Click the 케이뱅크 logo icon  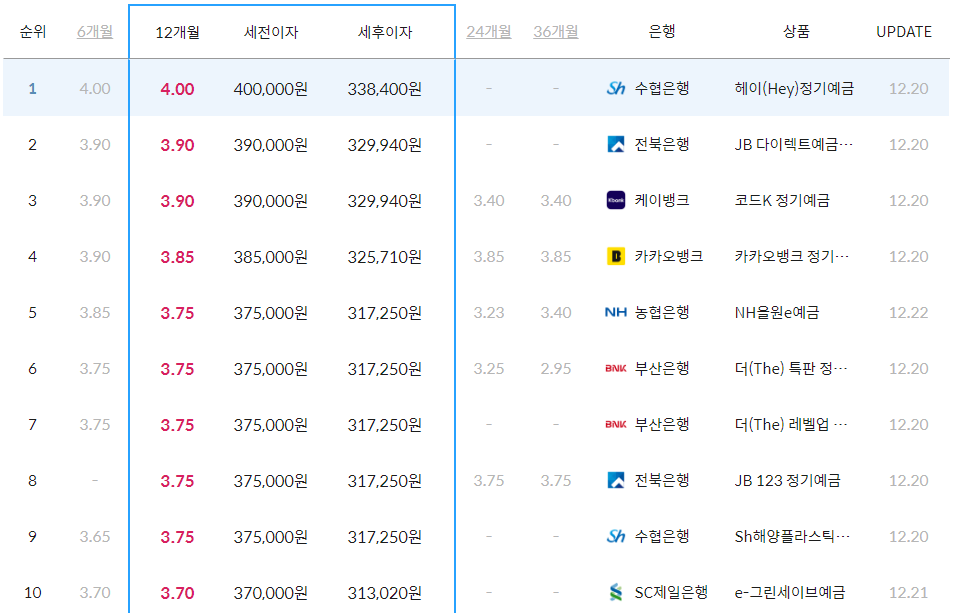click(616, 200)
